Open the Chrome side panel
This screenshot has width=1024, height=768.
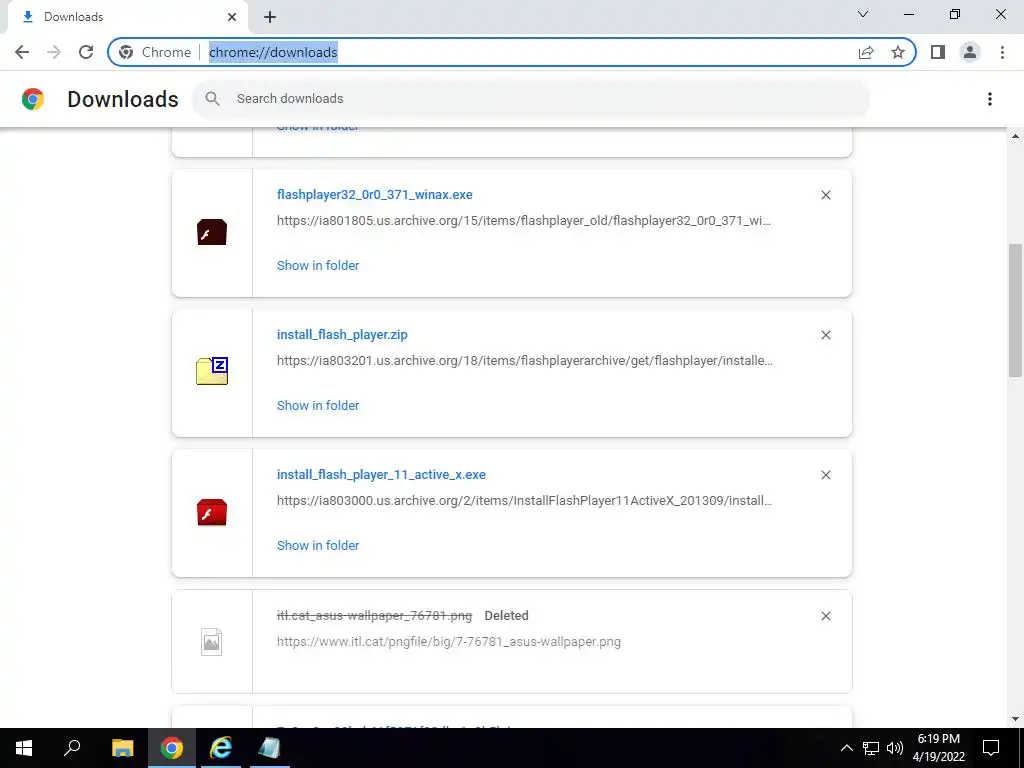938,52
